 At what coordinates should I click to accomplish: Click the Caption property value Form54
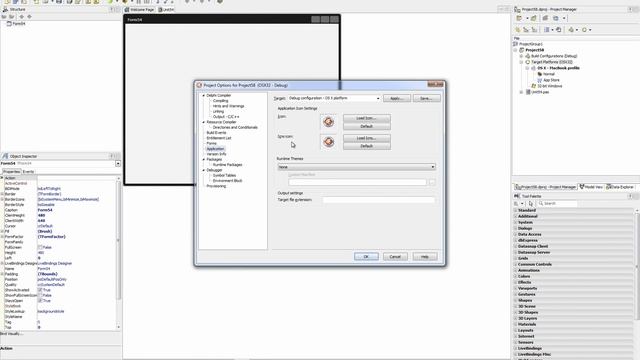click(x=45, y=210)
